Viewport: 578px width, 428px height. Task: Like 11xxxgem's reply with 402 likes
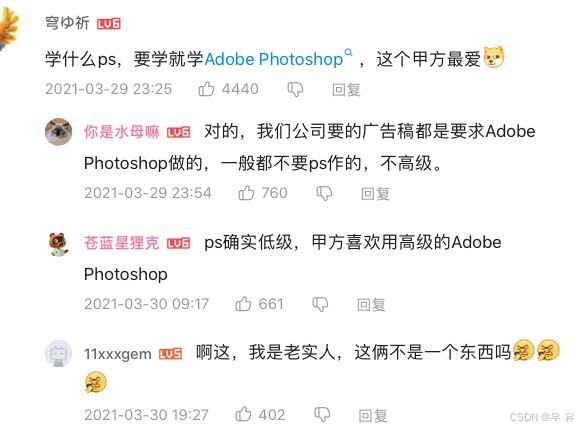click(243, 414)
